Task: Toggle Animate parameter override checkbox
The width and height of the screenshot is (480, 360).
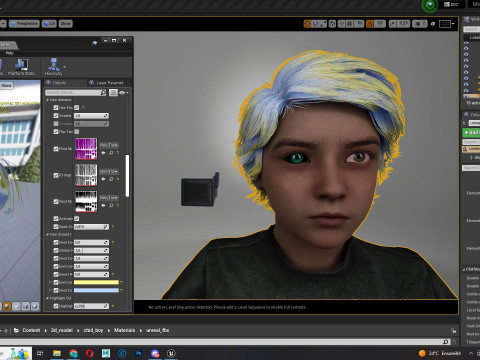Action: (x=56, y=219)
